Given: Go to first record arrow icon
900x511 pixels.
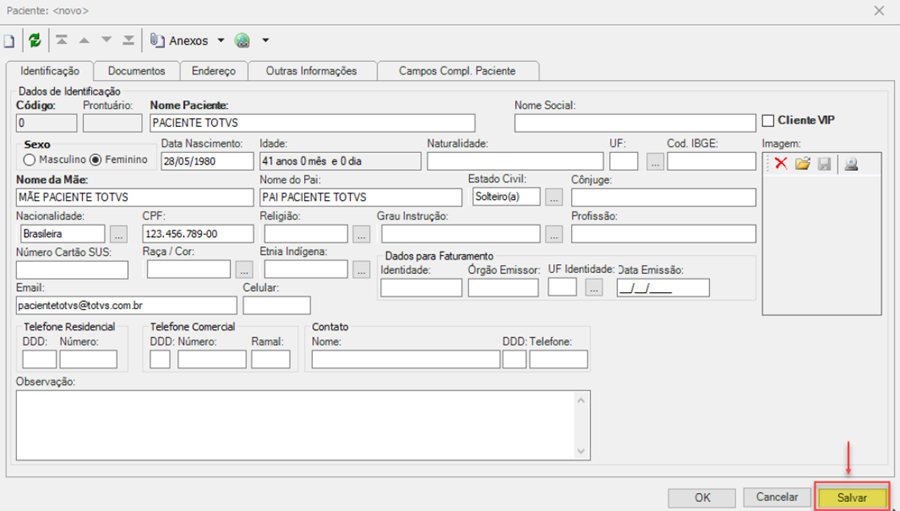Looking at the screenshot, I should click(x=61, y=40).
